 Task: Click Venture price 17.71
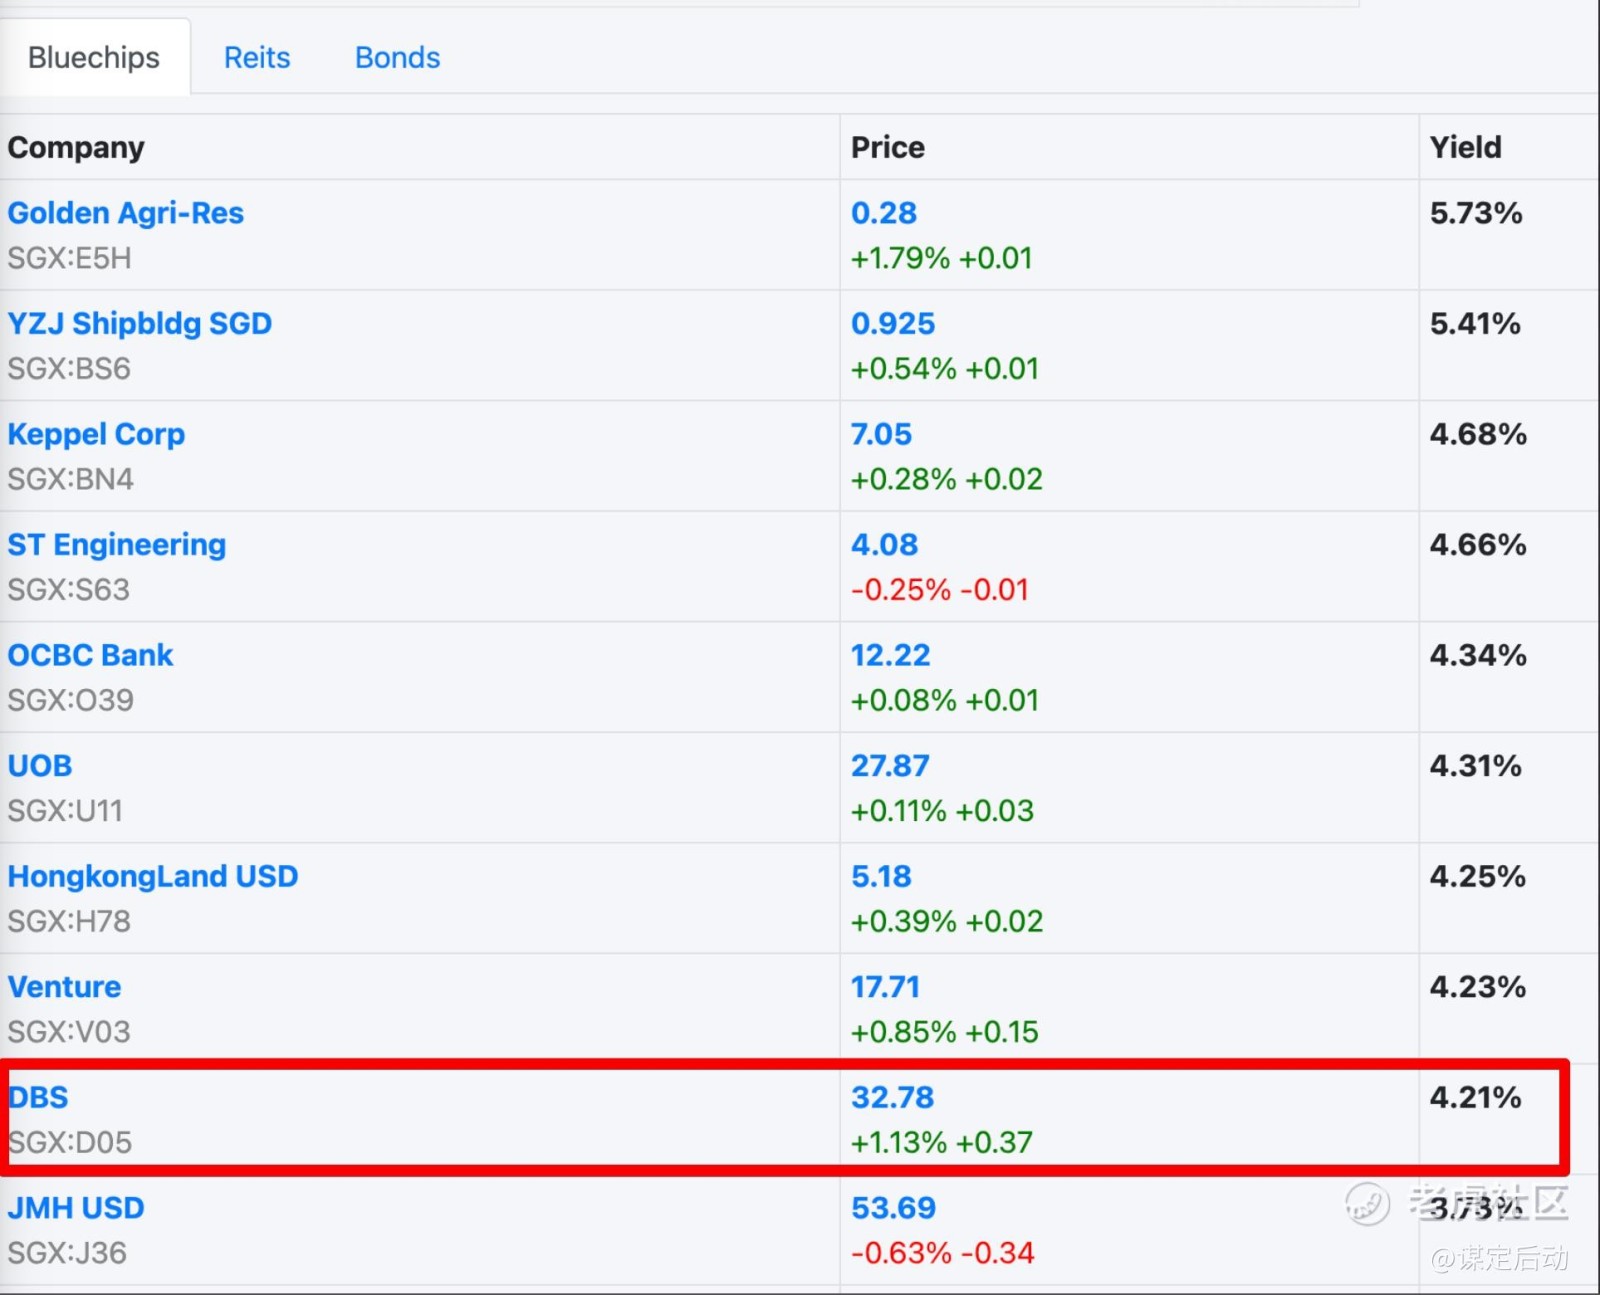885,987
